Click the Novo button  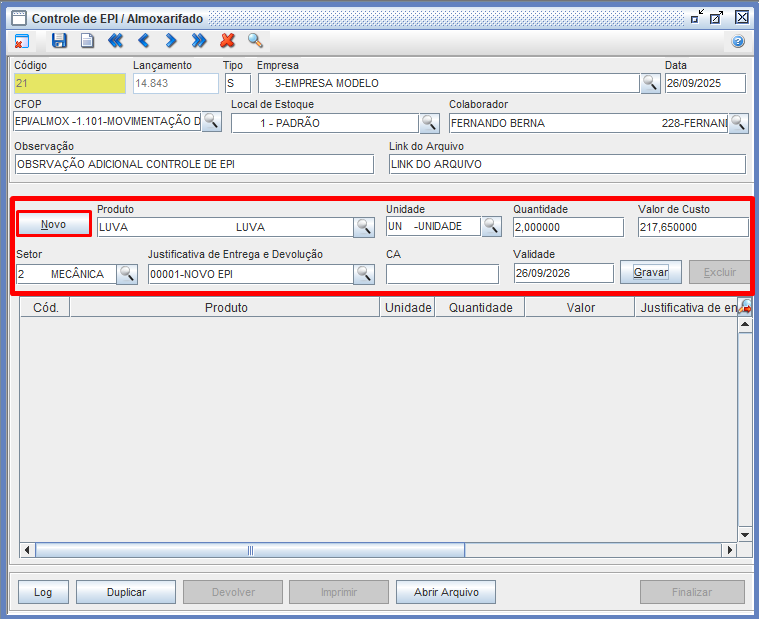point(54,225)
